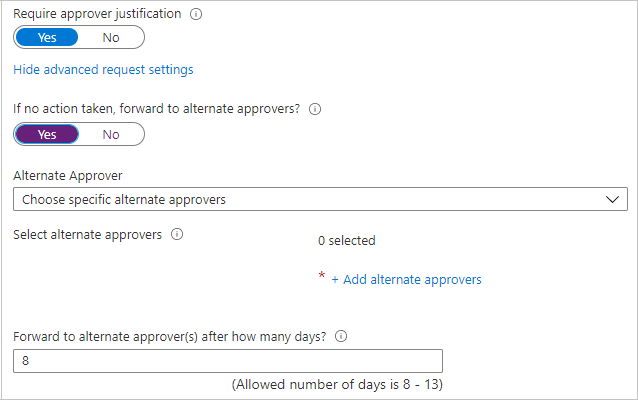This screenshot has width=638, height=400.
Task: Click the Alternate Approver field label
Action: click(68, 176)
